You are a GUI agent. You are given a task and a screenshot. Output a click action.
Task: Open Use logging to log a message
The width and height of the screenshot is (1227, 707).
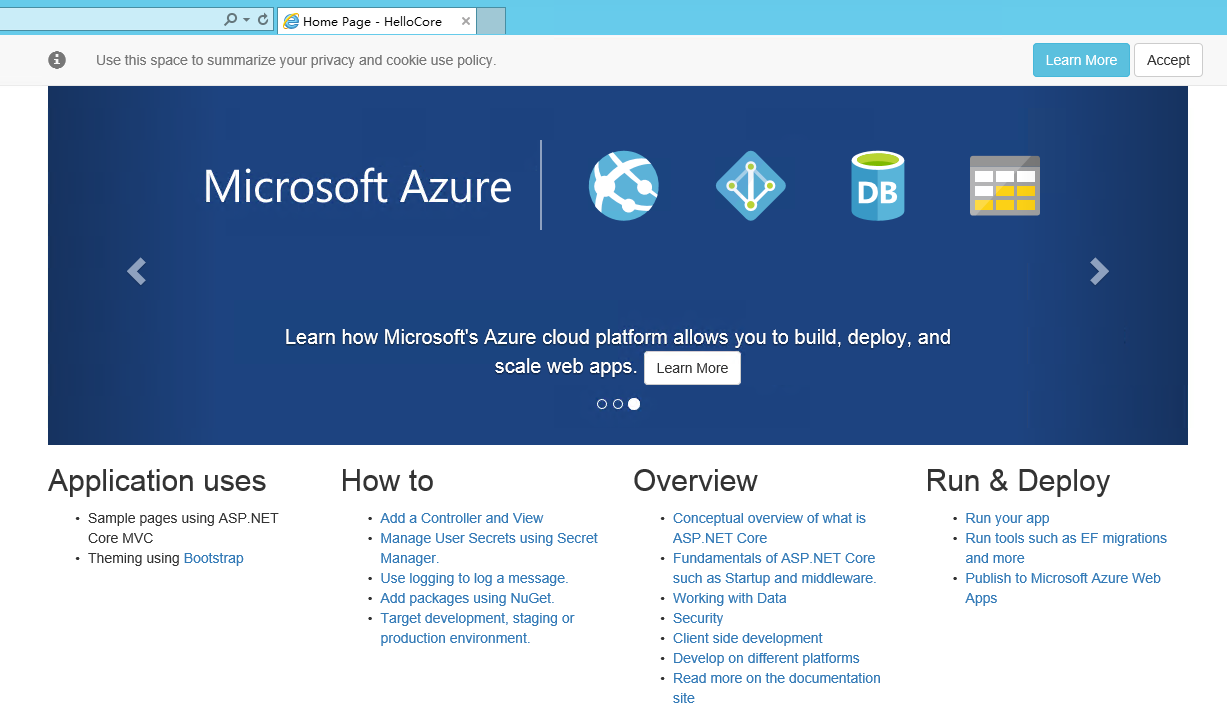coord(474,578)
